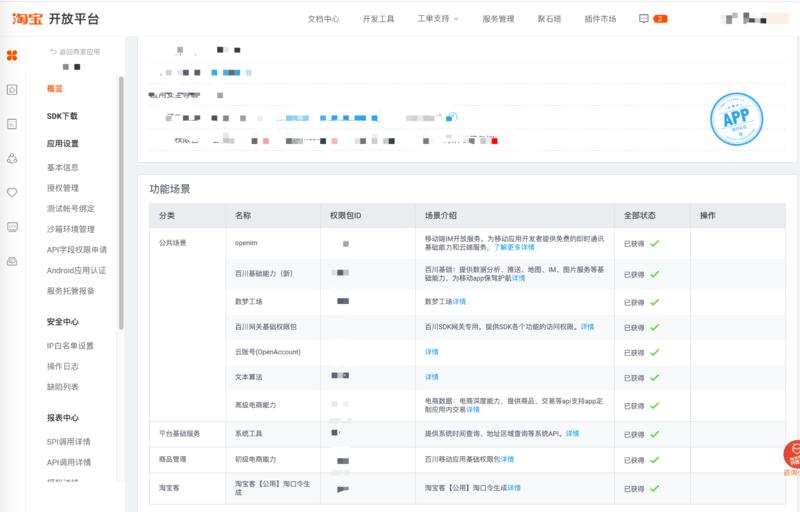Click the sidebar vertical scrollbar

(x=121, y=203)
